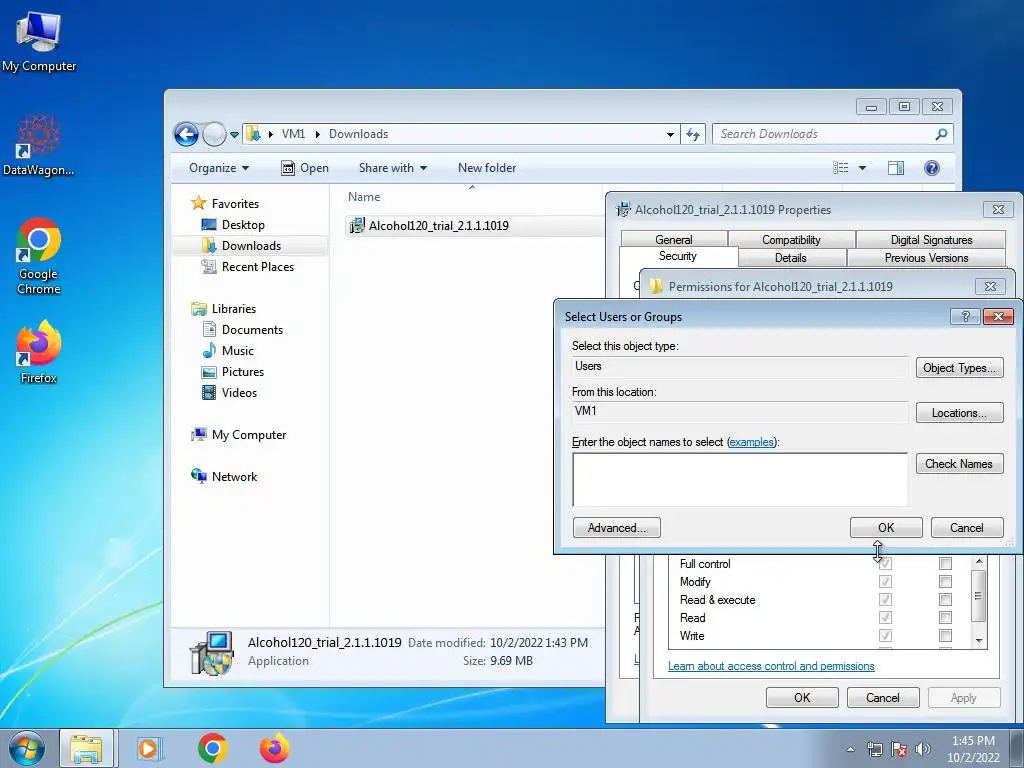Viewport: 1024px width, 768px height.
Task: Open recent pages dropdown arrow by navigation
Action: pyautogui.click(x=234, y=135)
